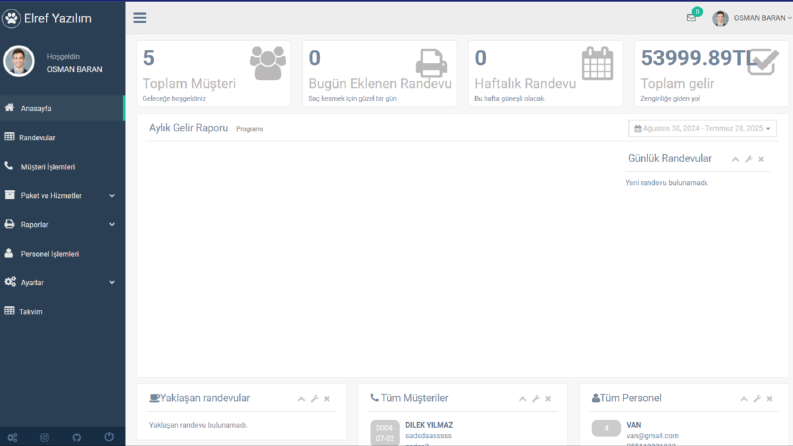The image size is (793, 446).
Task: Click the sidebar footer GitHub icon
Action: pyautogui.click(x=76, y=437)
